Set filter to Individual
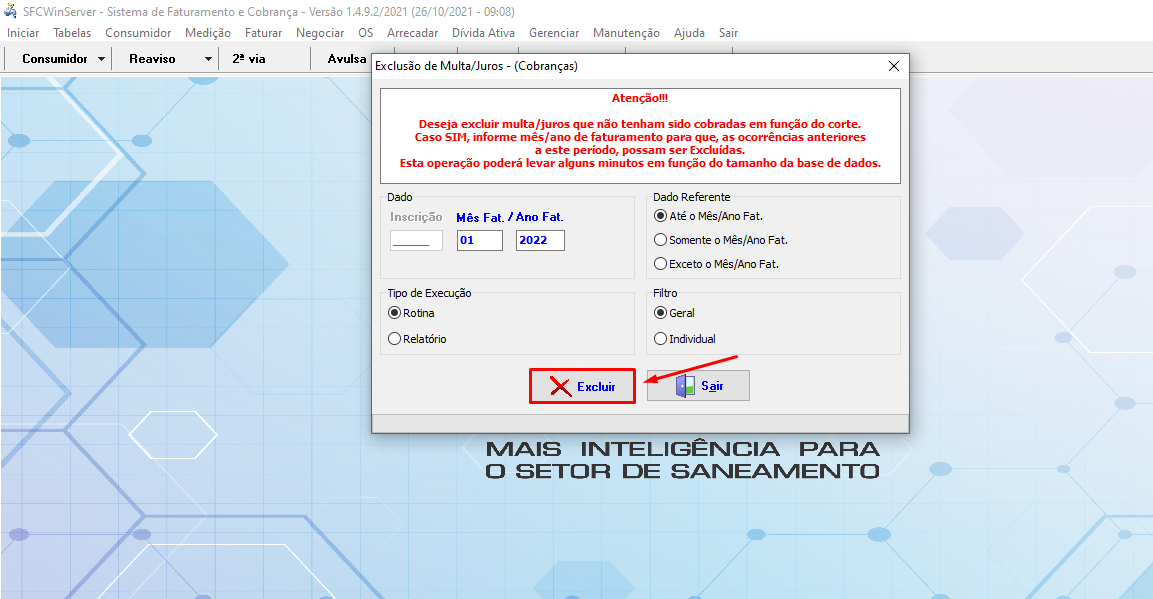 click(x=660, y=339)
